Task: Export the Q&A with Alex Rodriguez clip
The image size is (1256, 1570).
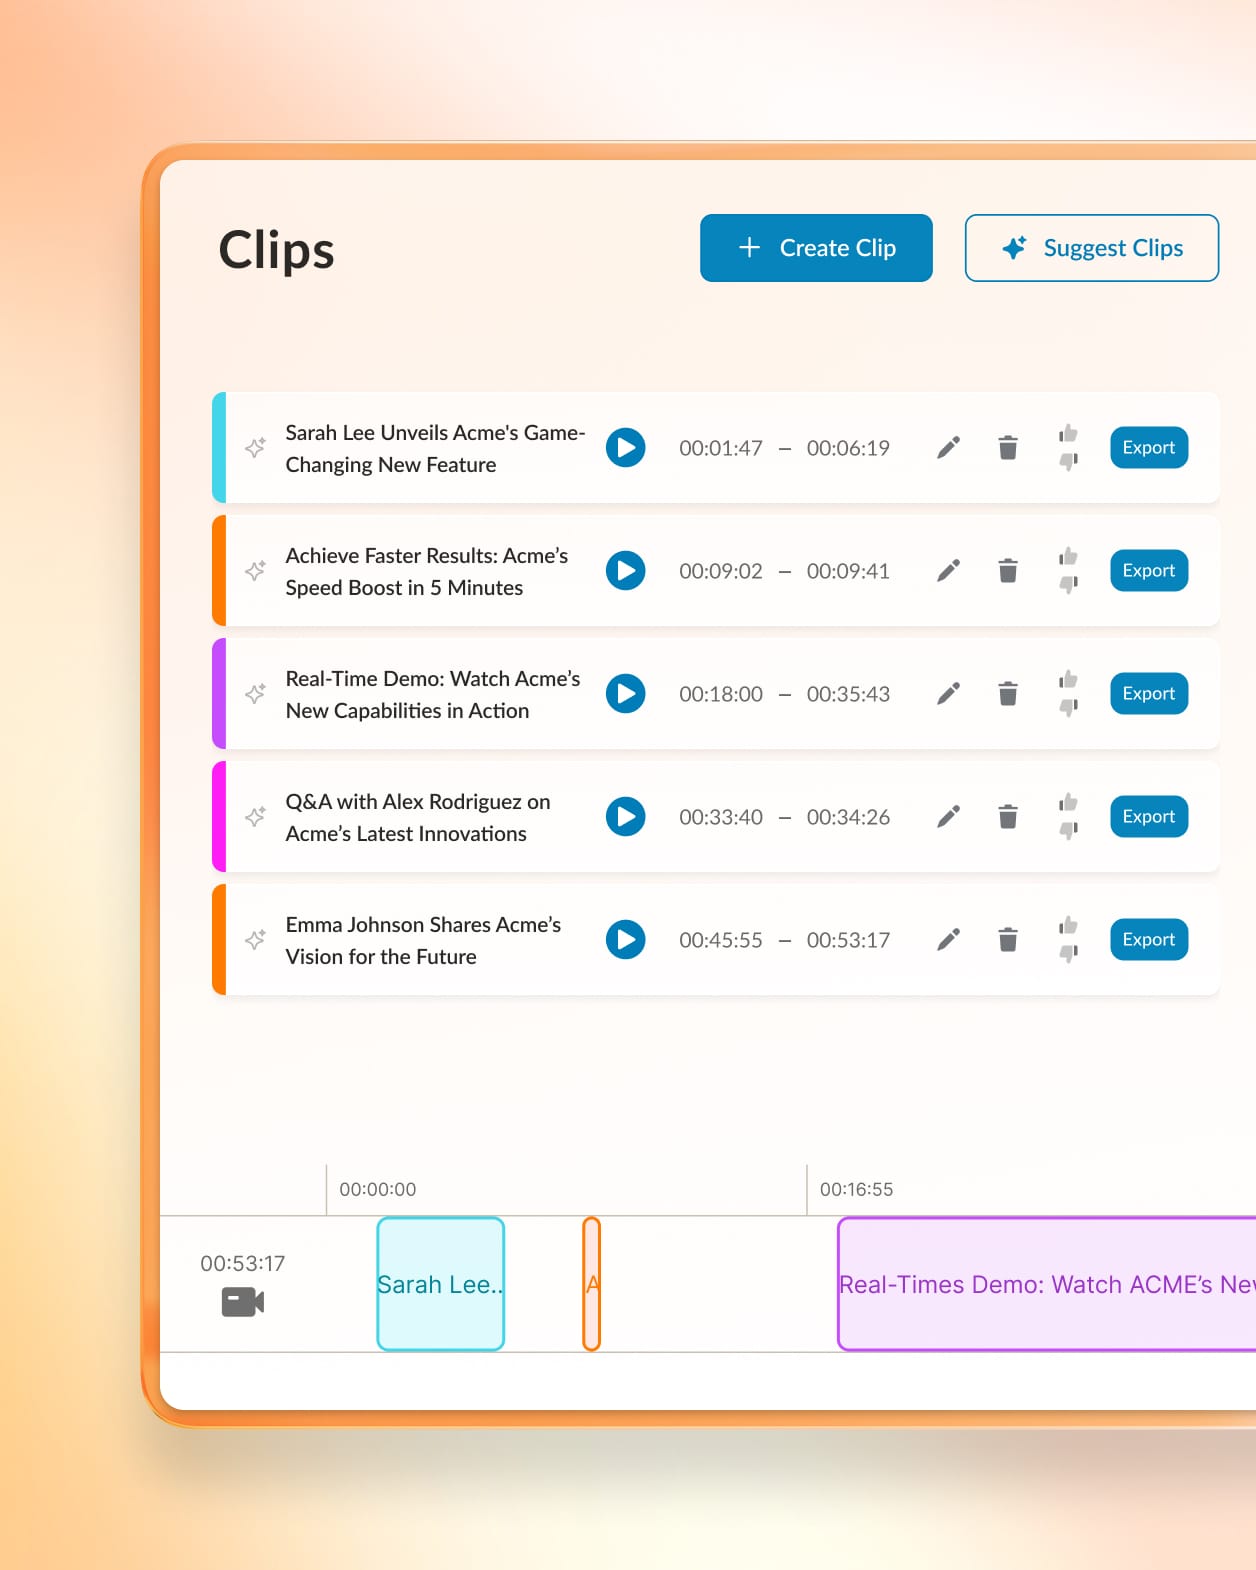Action: (1149, 817)
